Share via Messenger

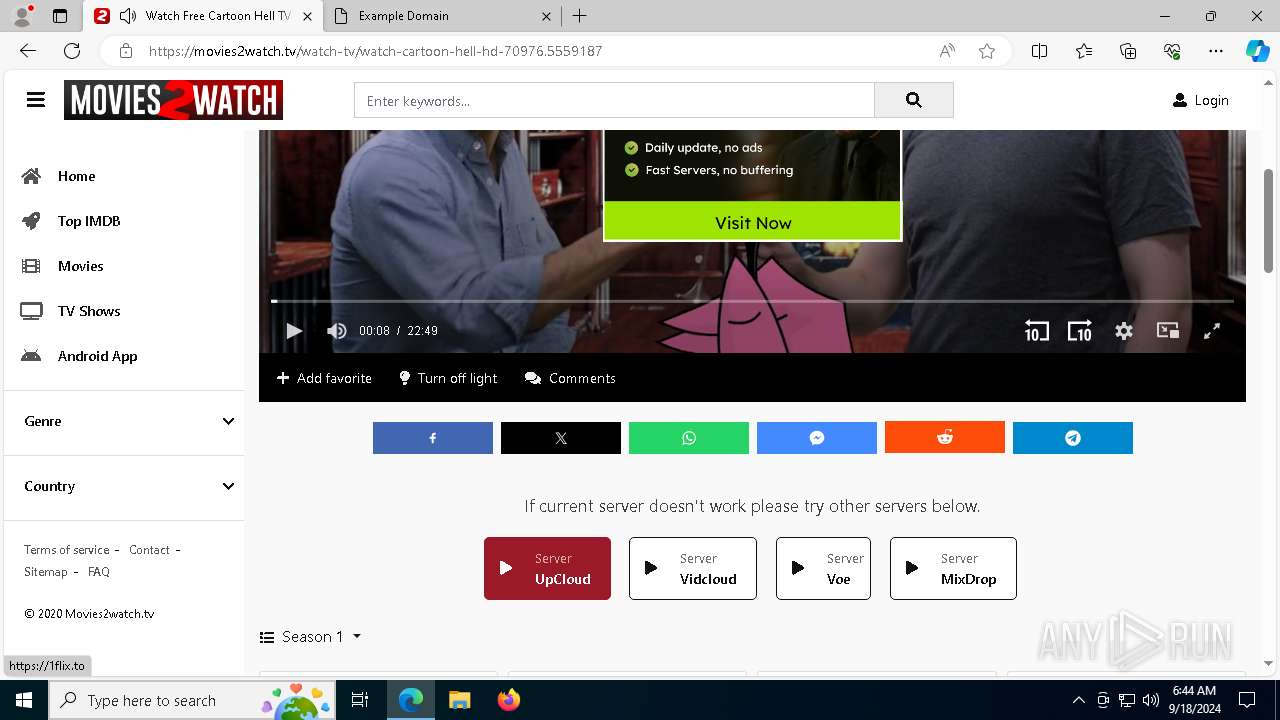click(817, 438)
